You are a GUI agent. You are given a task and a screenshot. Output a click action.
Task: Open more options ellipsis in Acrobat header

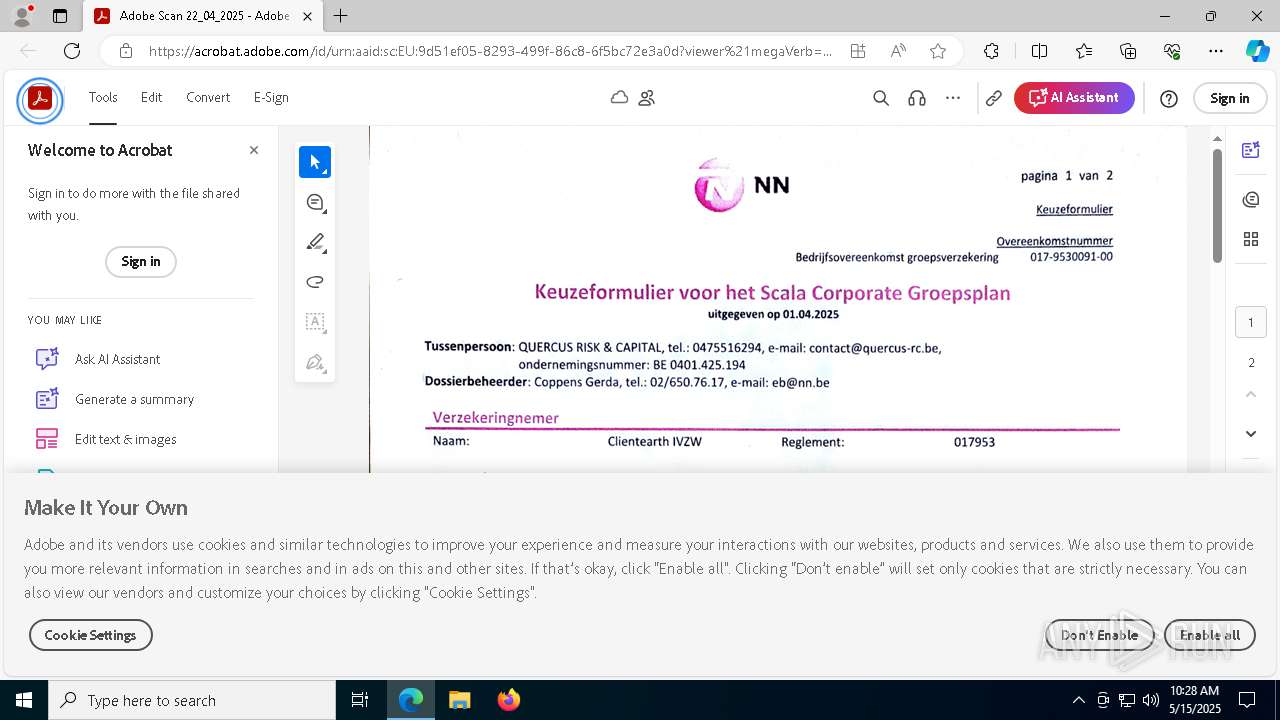(x=953, y=98)
